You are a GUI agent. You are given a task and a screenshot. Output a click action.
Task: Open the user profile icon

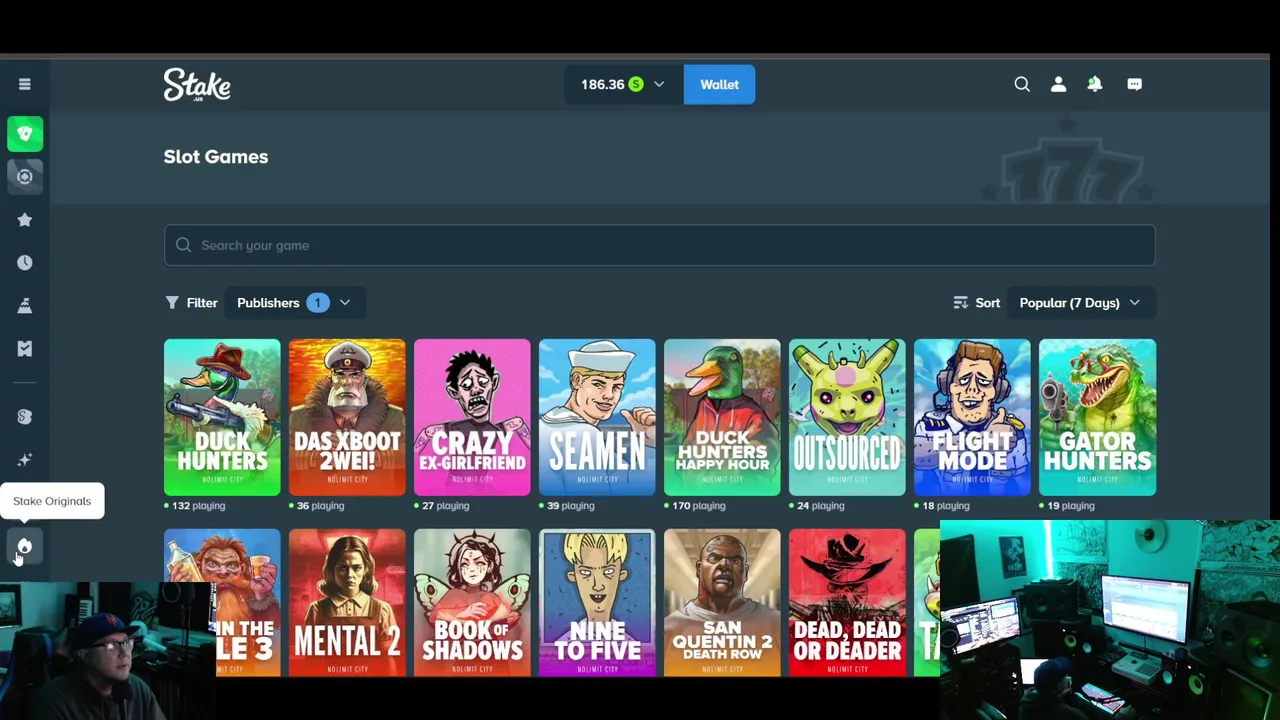pyautogui.click(x=1058, y=85)
